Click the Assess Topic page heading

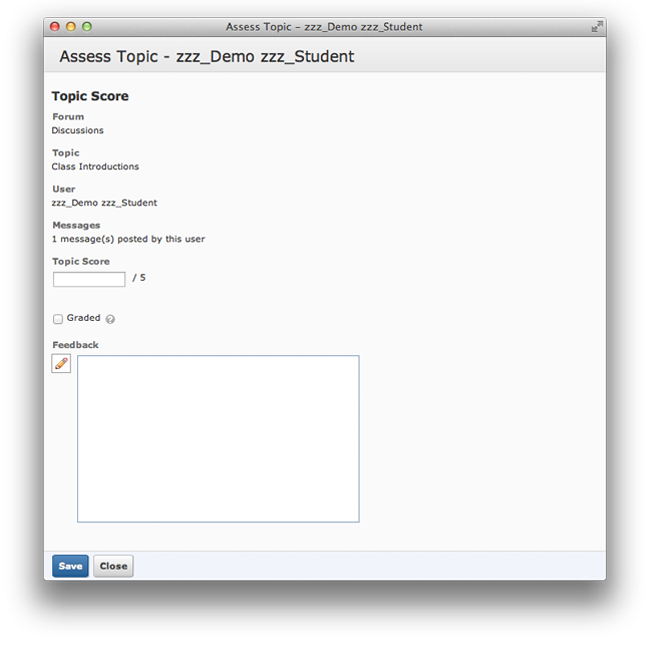pyautogui.click(x=207, y=57)
